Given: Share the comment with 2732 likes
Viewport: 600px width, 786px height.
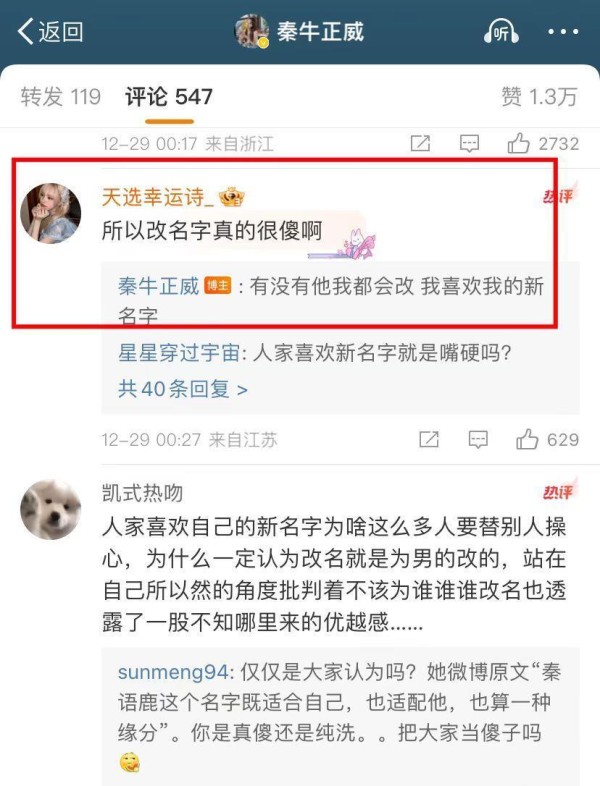Looking at the screenshot, I should coord(420,143).
